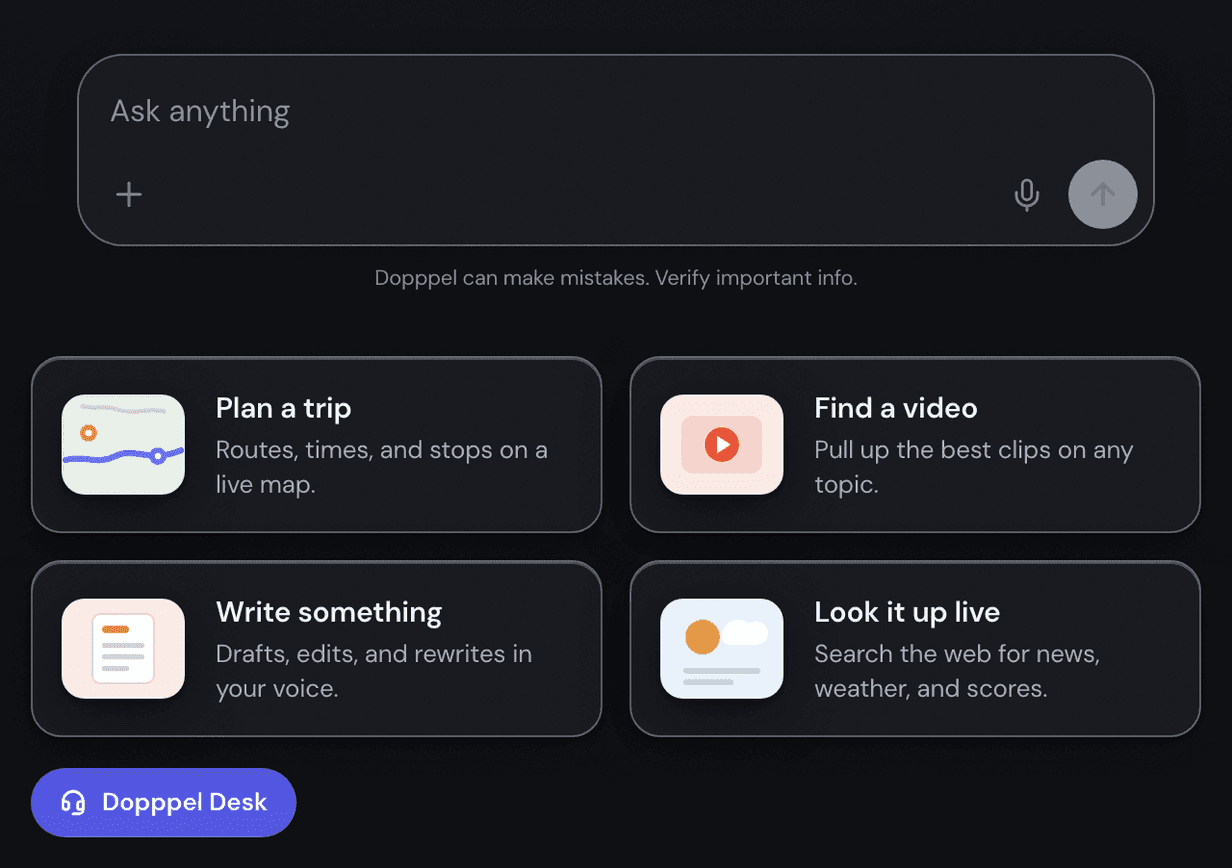Click 'Dopppel can make mistakes' disclaimer text
This screenshot has height=868, width=1232.
(616, 278)
